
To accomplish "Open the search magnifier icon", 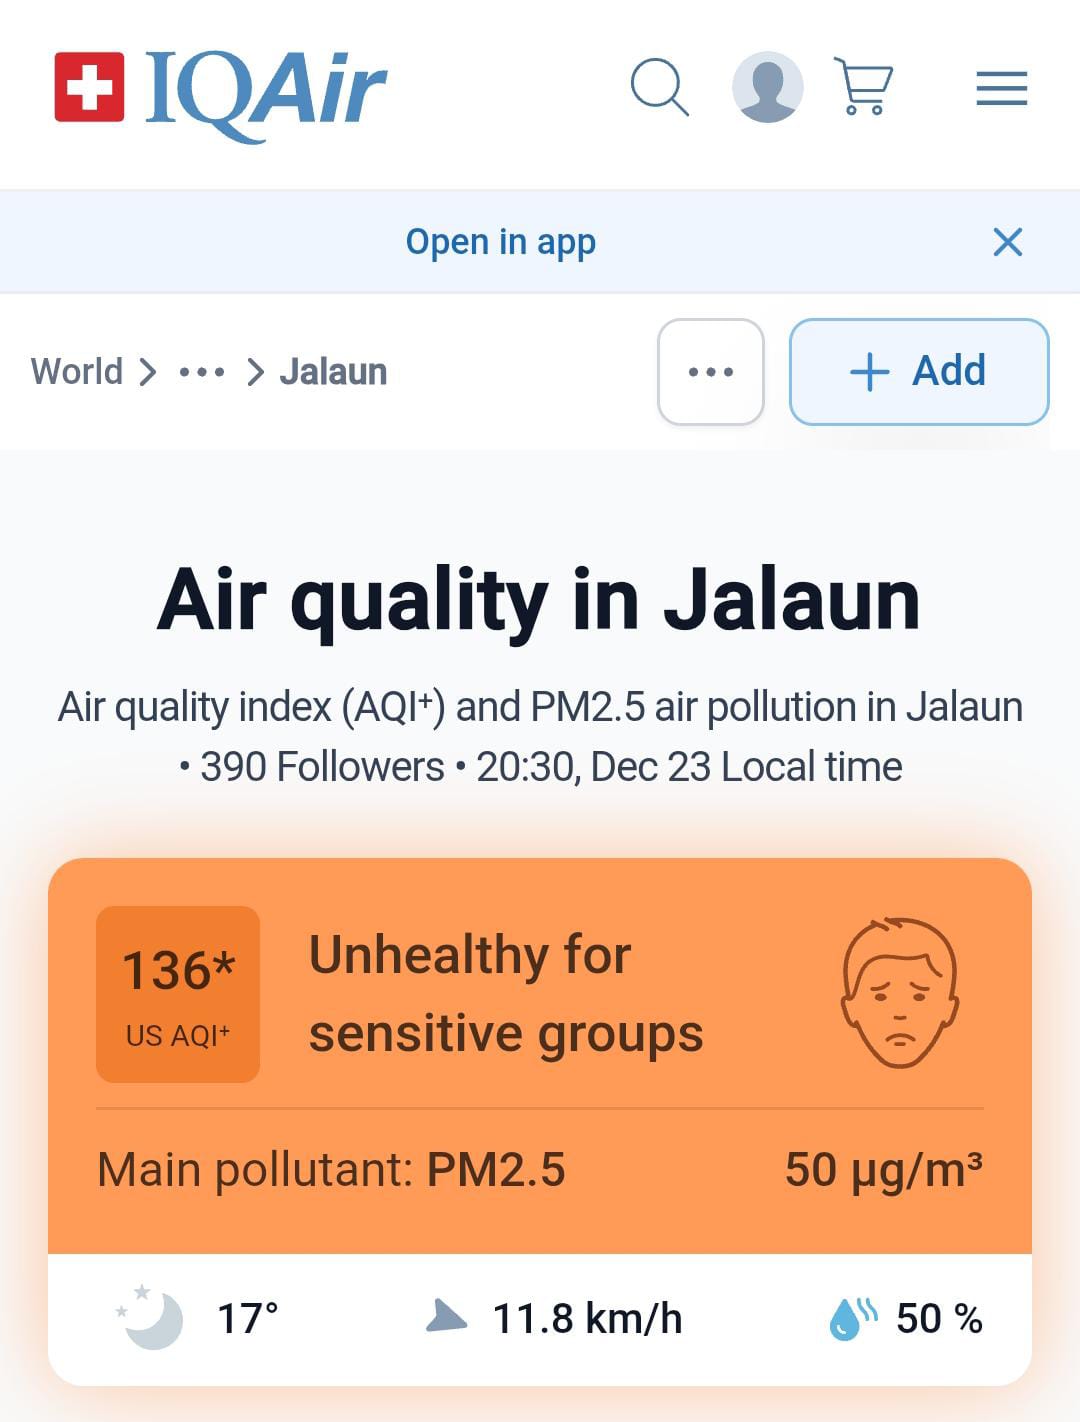I will (x=659, y=88).
